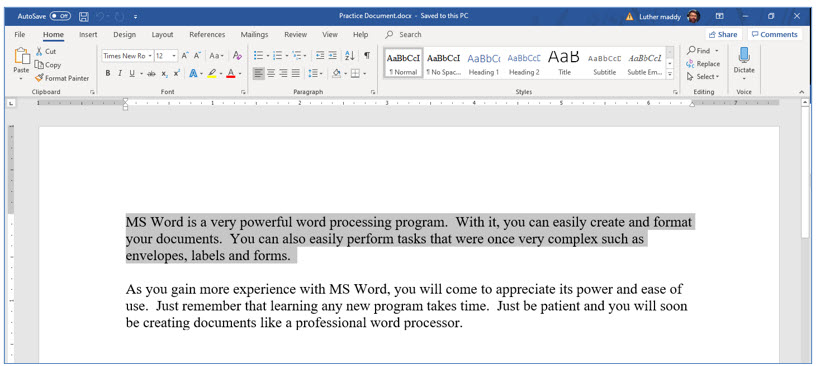Open Replace dialog
Viewport: 818px width, 366px height.
pos(703,64)
